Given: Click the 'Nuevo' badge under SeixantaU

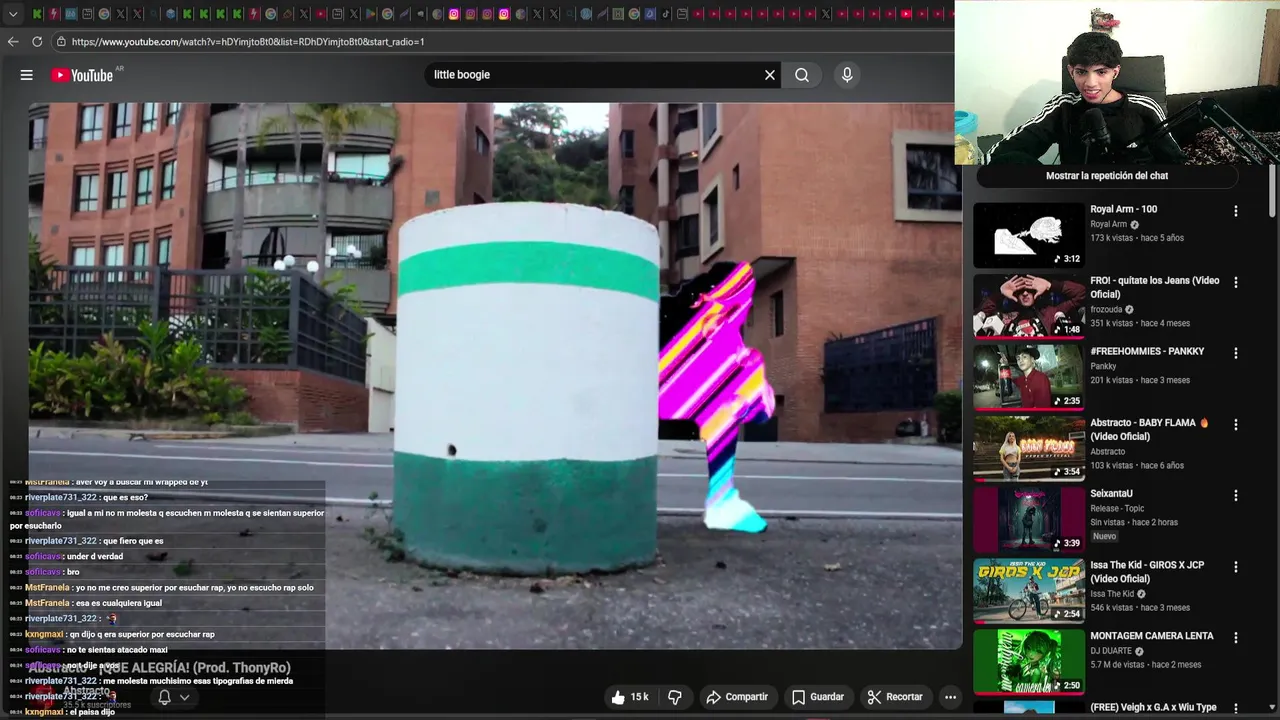Looking at the screenshot, I should click(1104, 536).
